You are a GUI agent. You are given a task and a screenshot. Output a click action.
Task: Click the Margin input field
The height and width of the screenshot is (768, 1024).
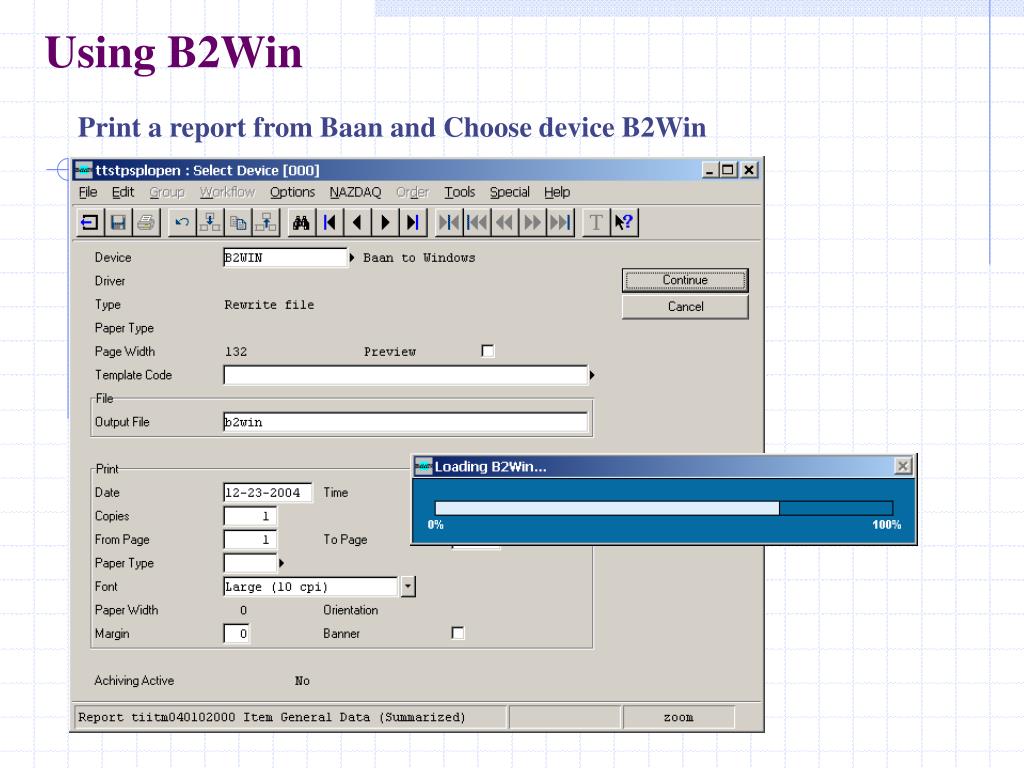click(x=236, y=633)
